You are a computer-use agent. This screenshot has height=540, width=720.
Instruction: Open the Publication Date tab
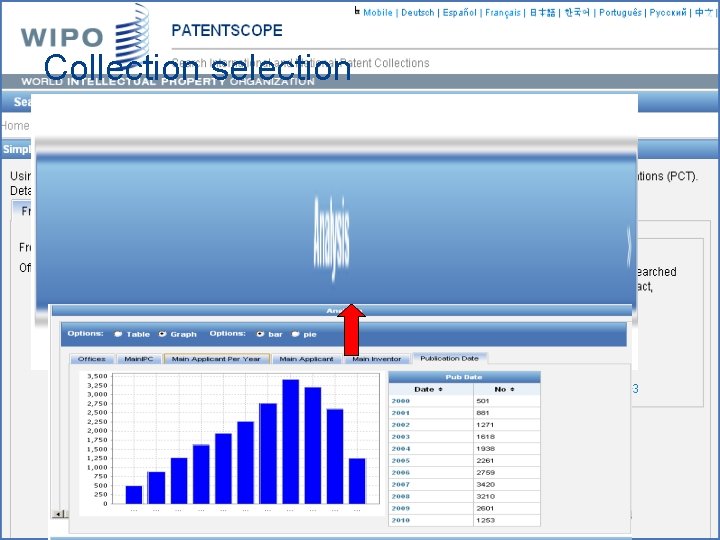tap(449, 358)
